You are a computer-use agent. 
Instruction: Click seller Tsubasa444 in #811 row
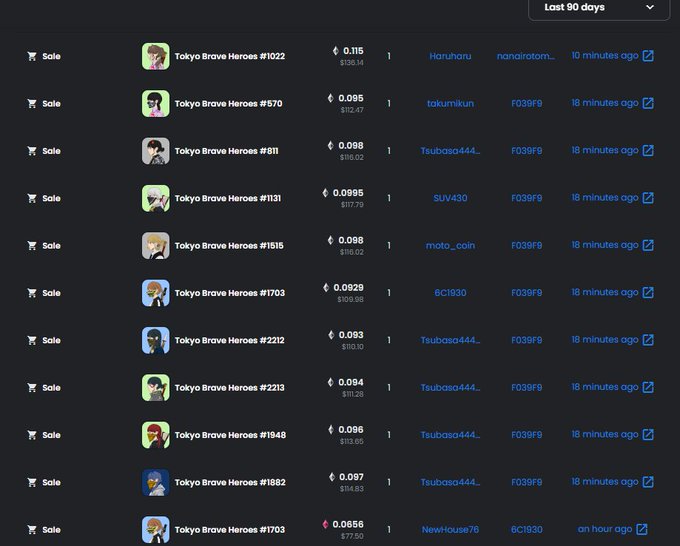450,151
